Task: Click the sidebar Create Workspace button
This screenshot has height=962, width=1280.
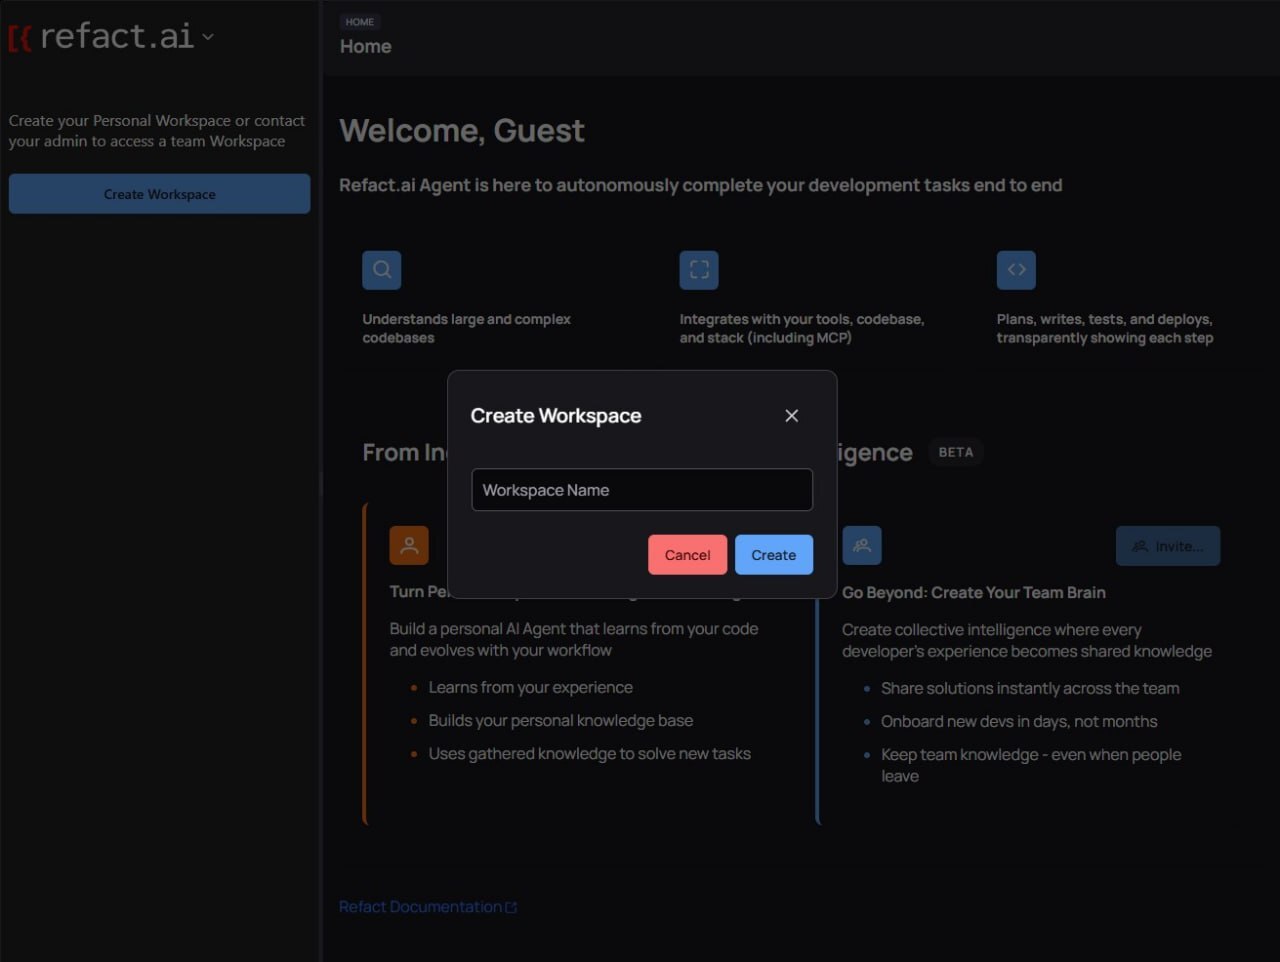Action: click(160, 194)
